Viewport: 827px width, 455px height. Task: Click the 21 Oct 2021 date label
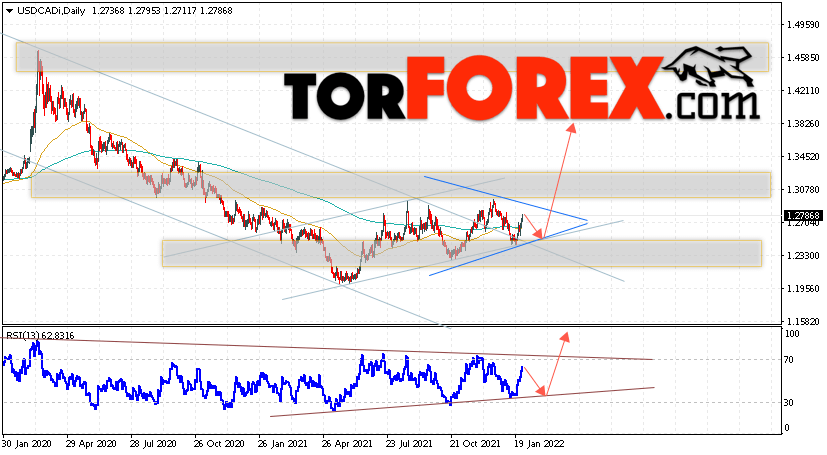click(x=475, y=444)
